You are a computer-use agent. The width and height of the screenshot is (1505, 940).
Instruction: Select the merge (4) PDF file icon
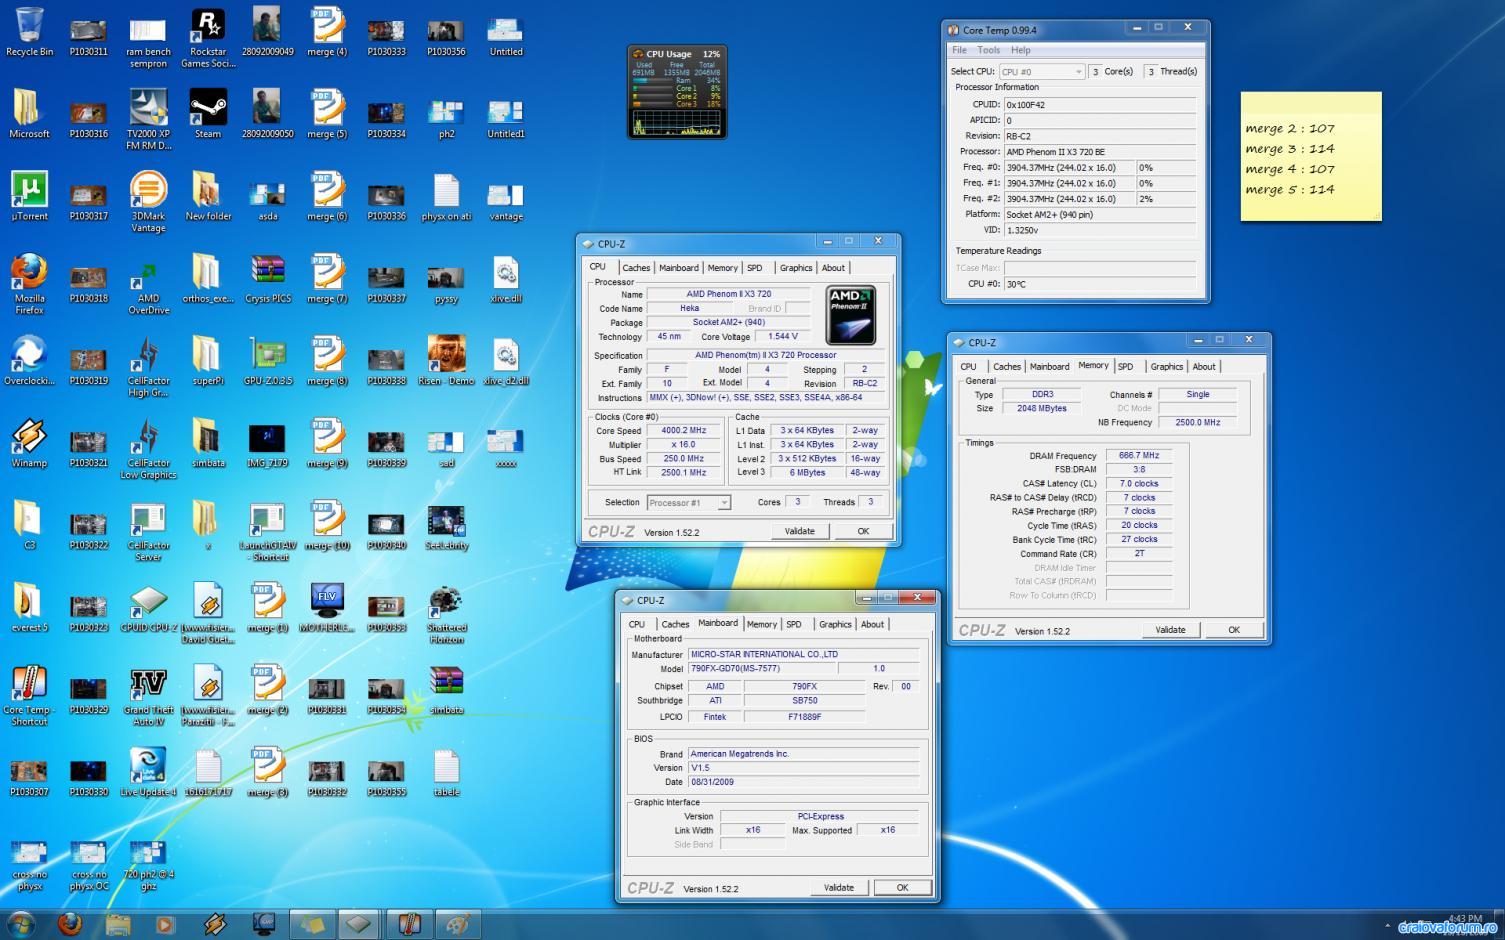327,32
